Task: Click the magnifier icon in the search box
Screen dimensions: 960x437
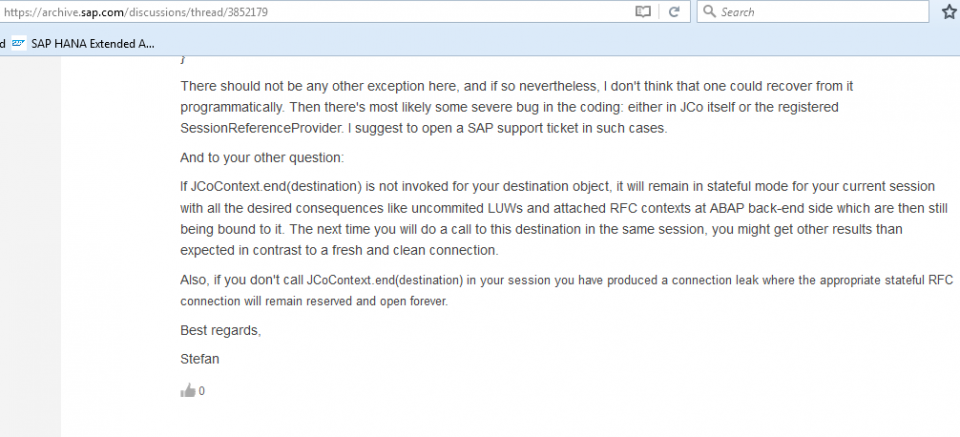Action: 708,12
